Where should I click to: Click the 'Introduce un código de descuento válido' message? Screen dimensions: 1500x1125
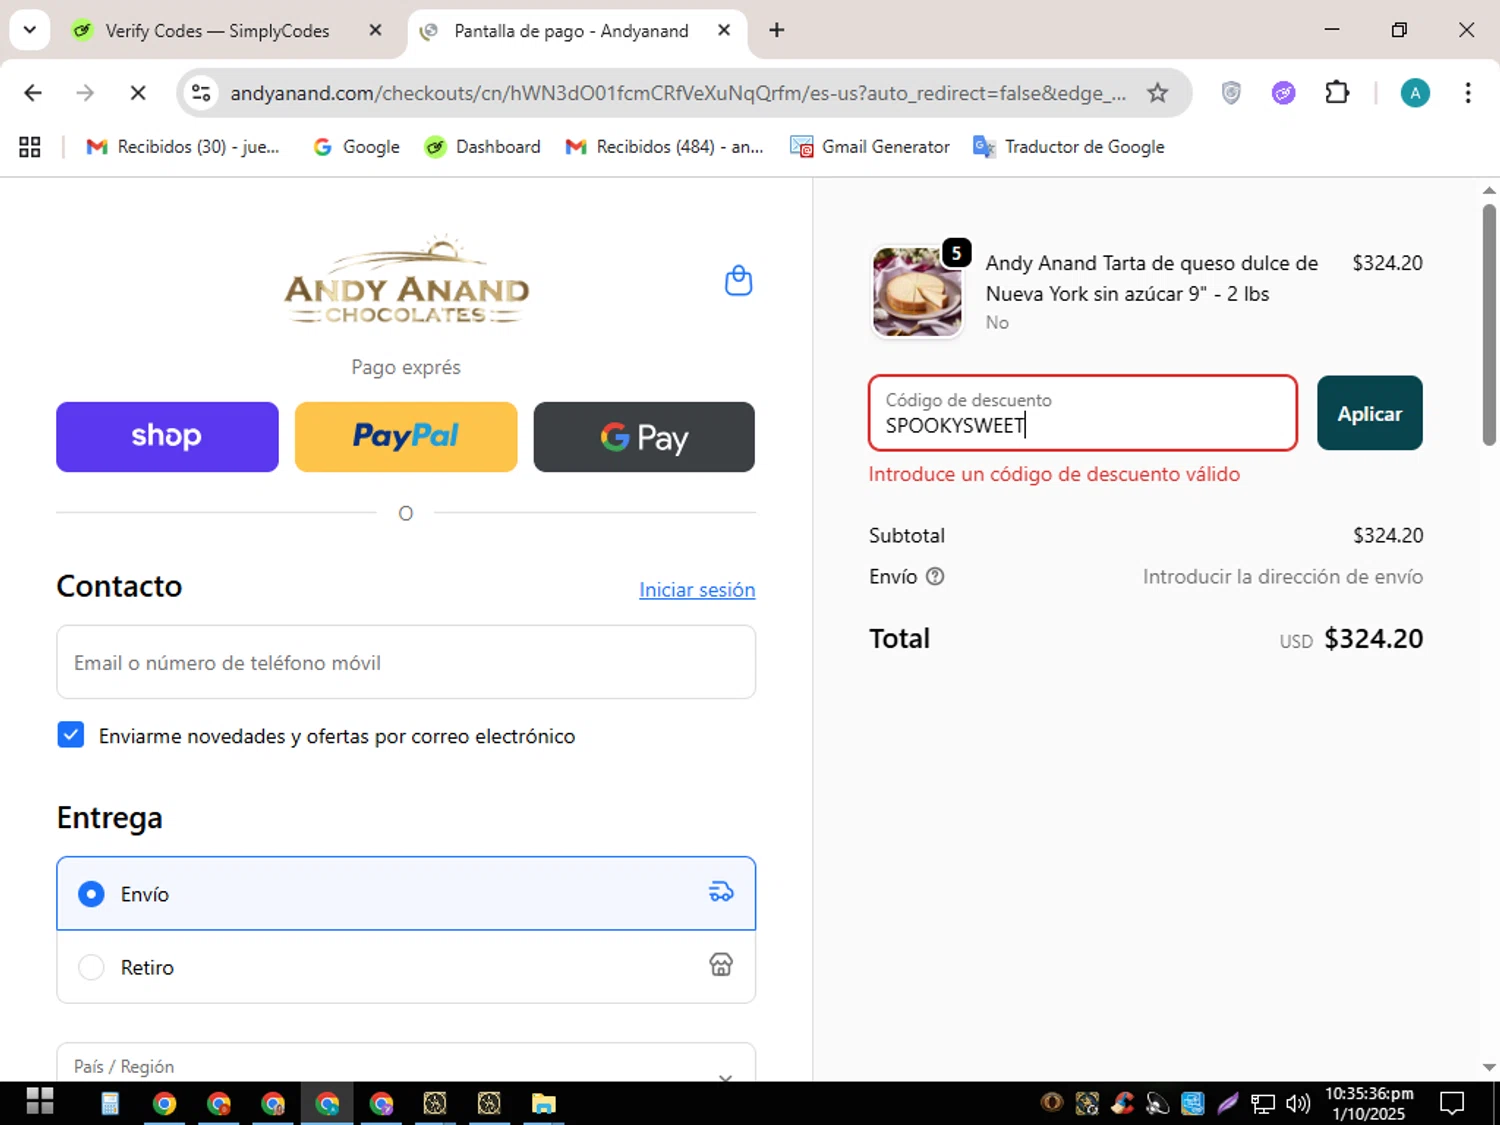coord(1054,474)
